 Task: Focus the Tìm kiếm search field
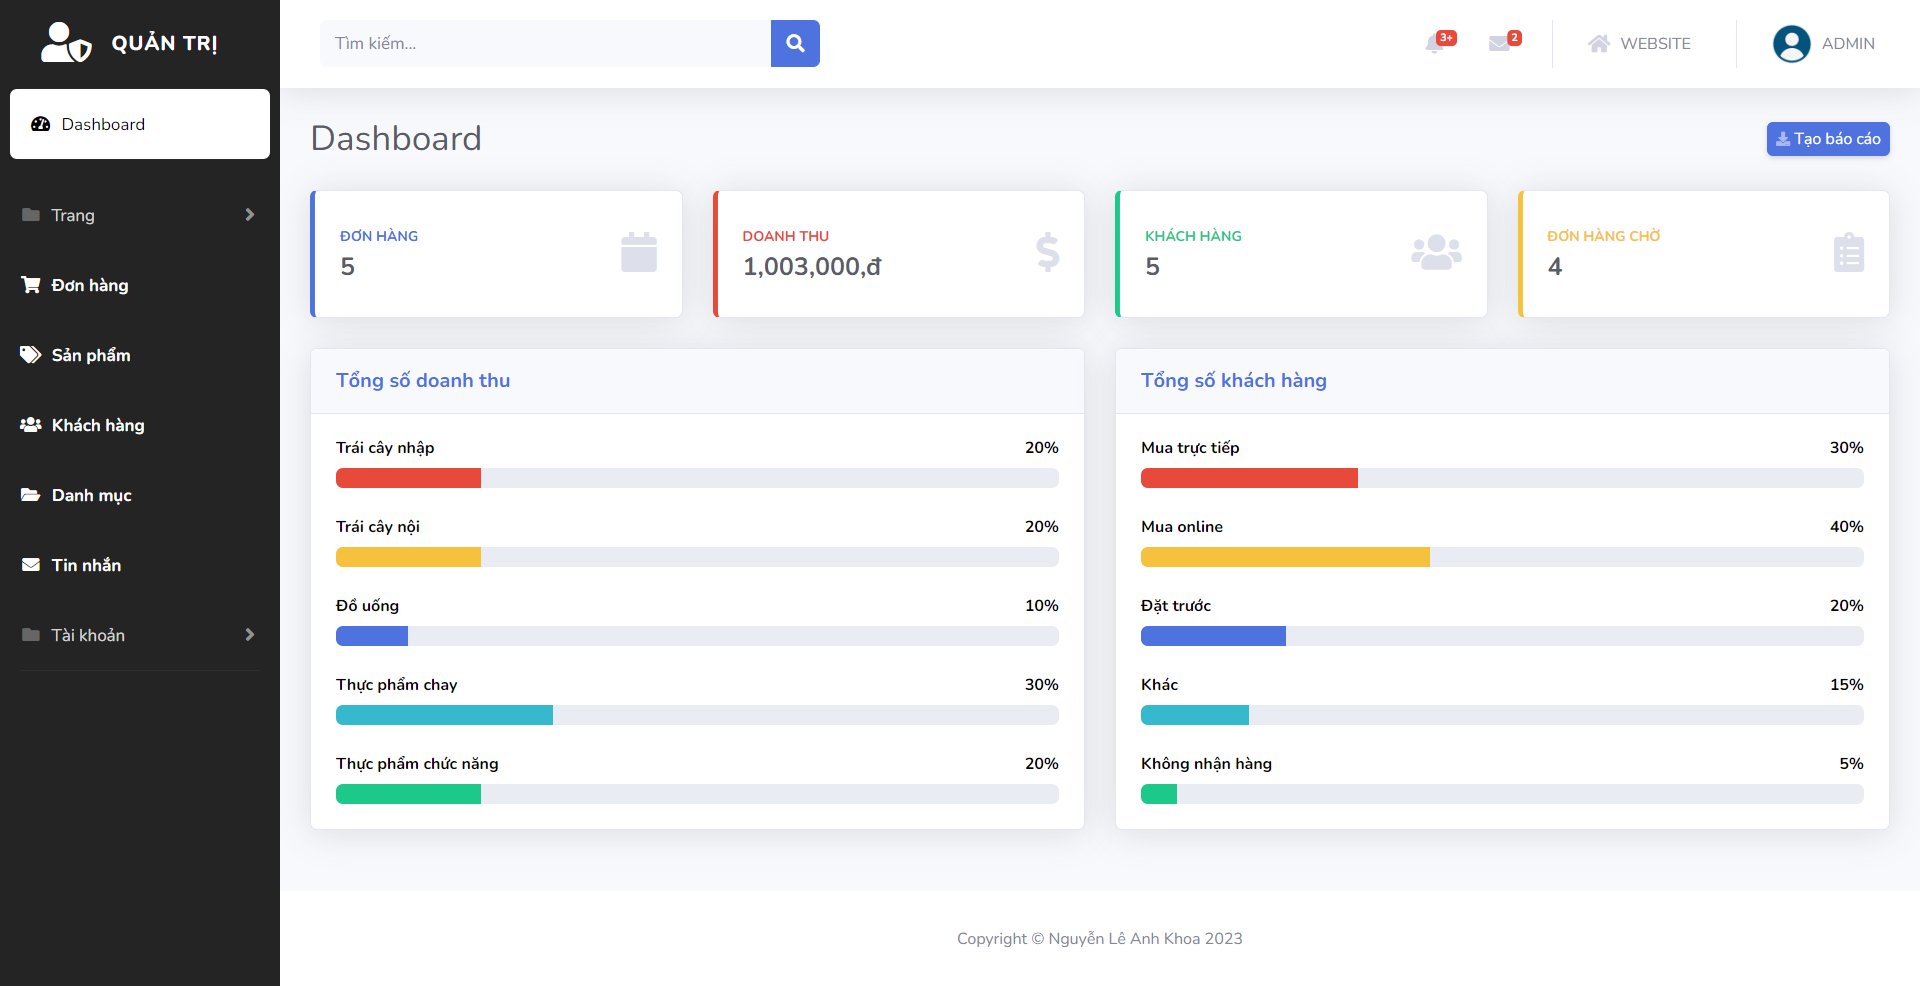click(x=545, y=43)
